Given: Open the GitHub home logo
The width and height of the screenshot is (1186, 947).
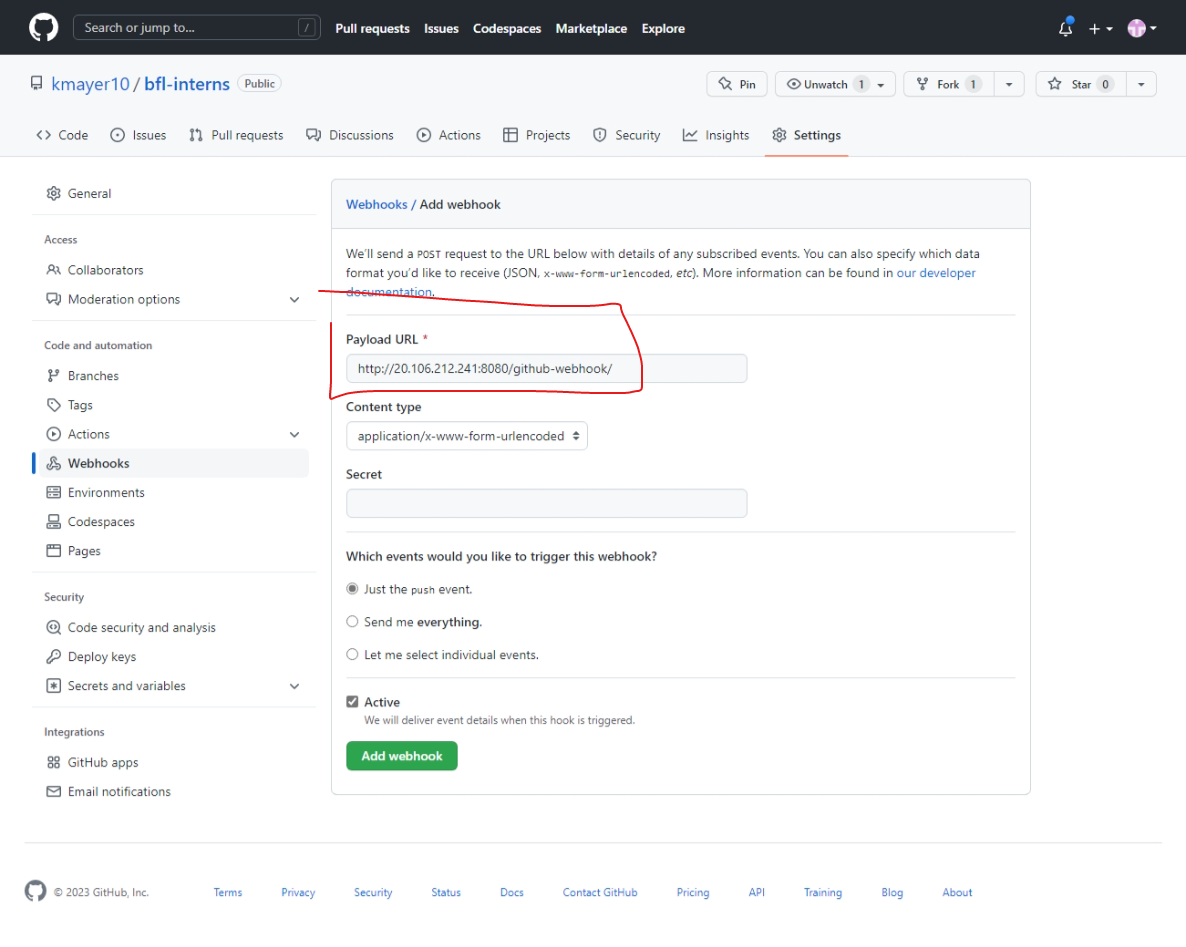Looking at the screenshot, I should pyautogui.click(x=42, y=27).
